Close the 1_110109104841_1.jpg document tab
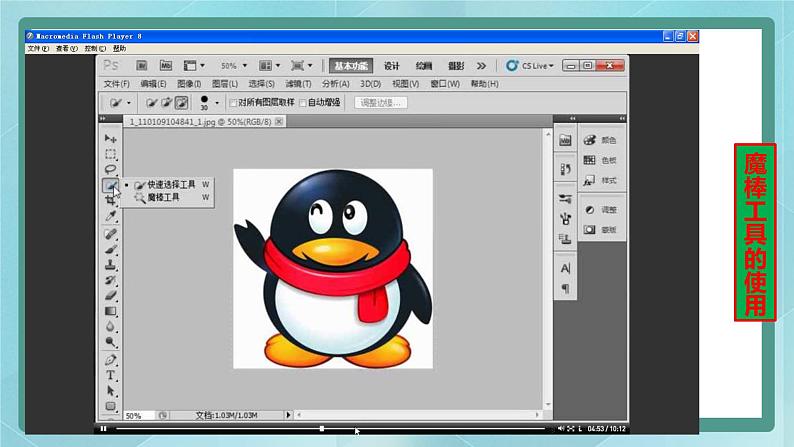 click(279, 121)
